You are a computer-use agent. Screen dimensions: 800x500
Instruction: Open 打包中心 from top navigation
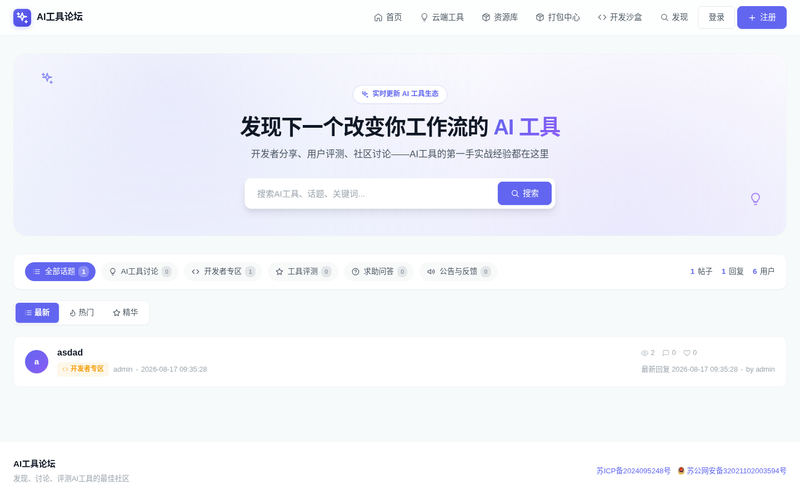click(x=558, y=17)
